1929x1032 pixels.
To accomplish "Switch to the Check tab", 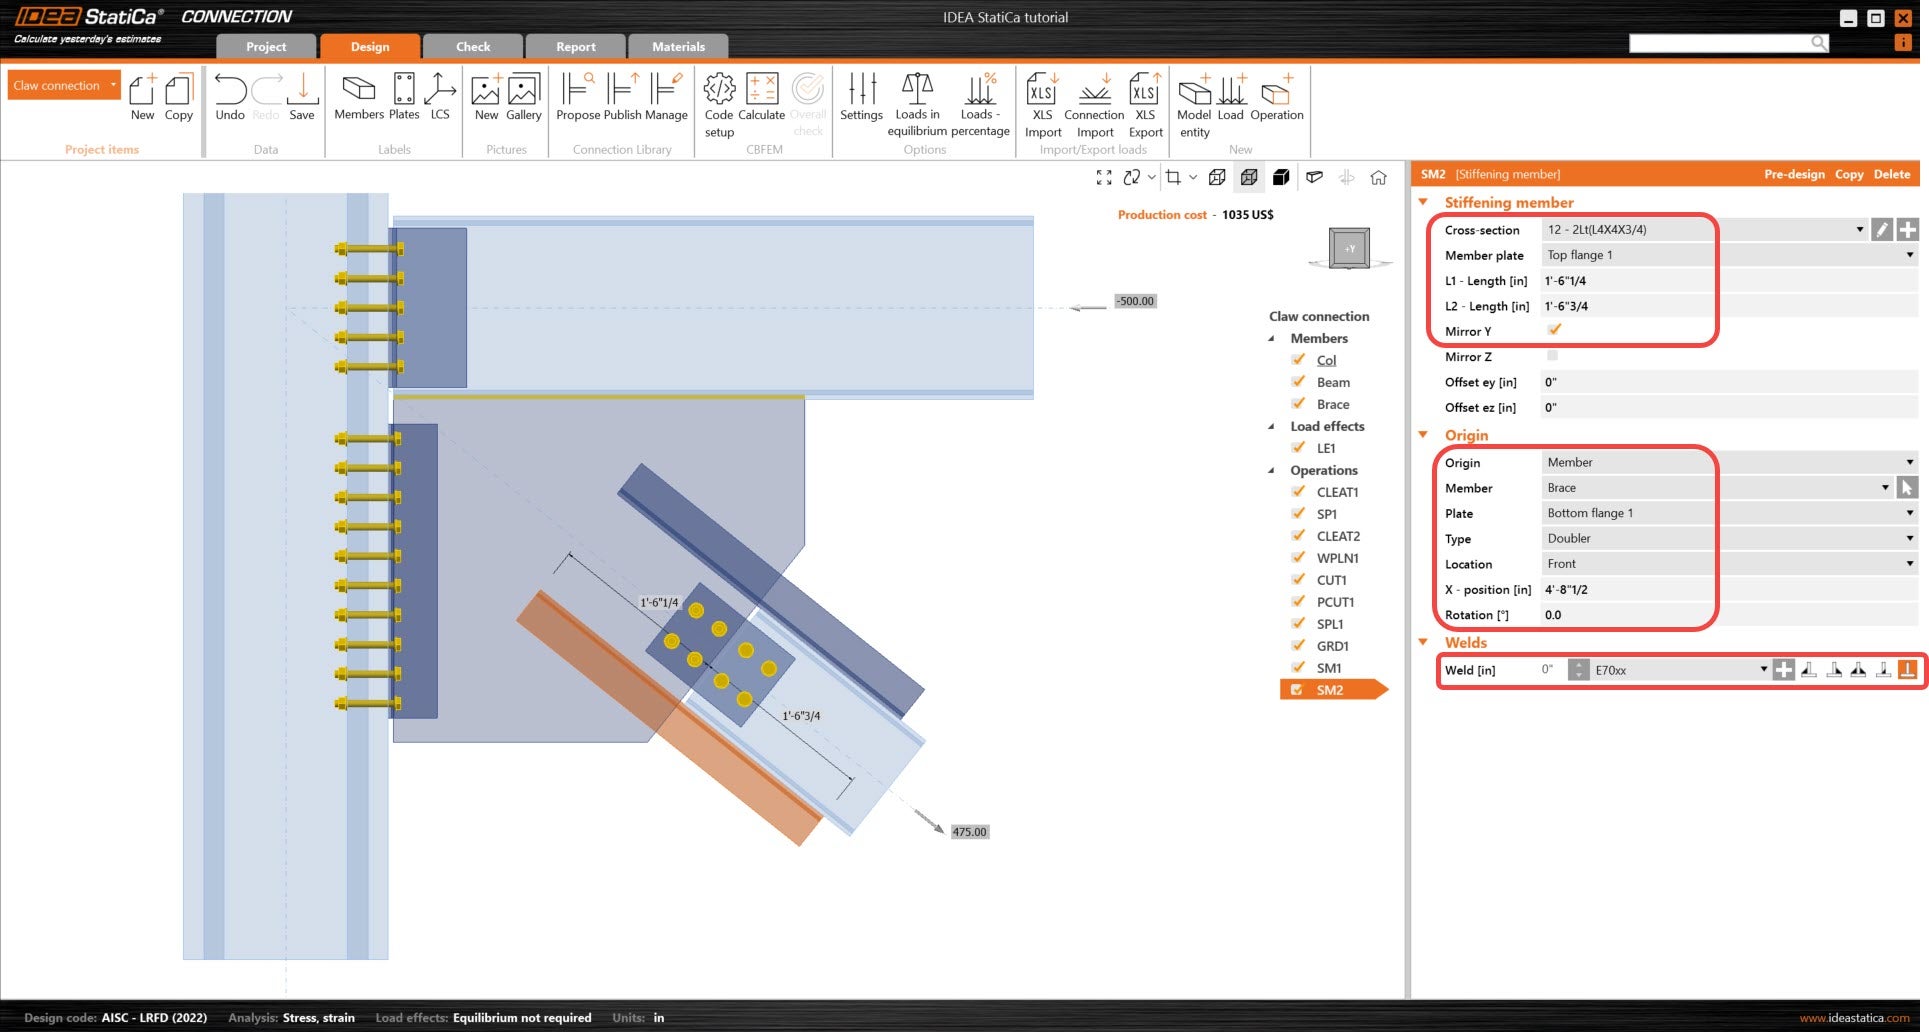I will 473,47.
